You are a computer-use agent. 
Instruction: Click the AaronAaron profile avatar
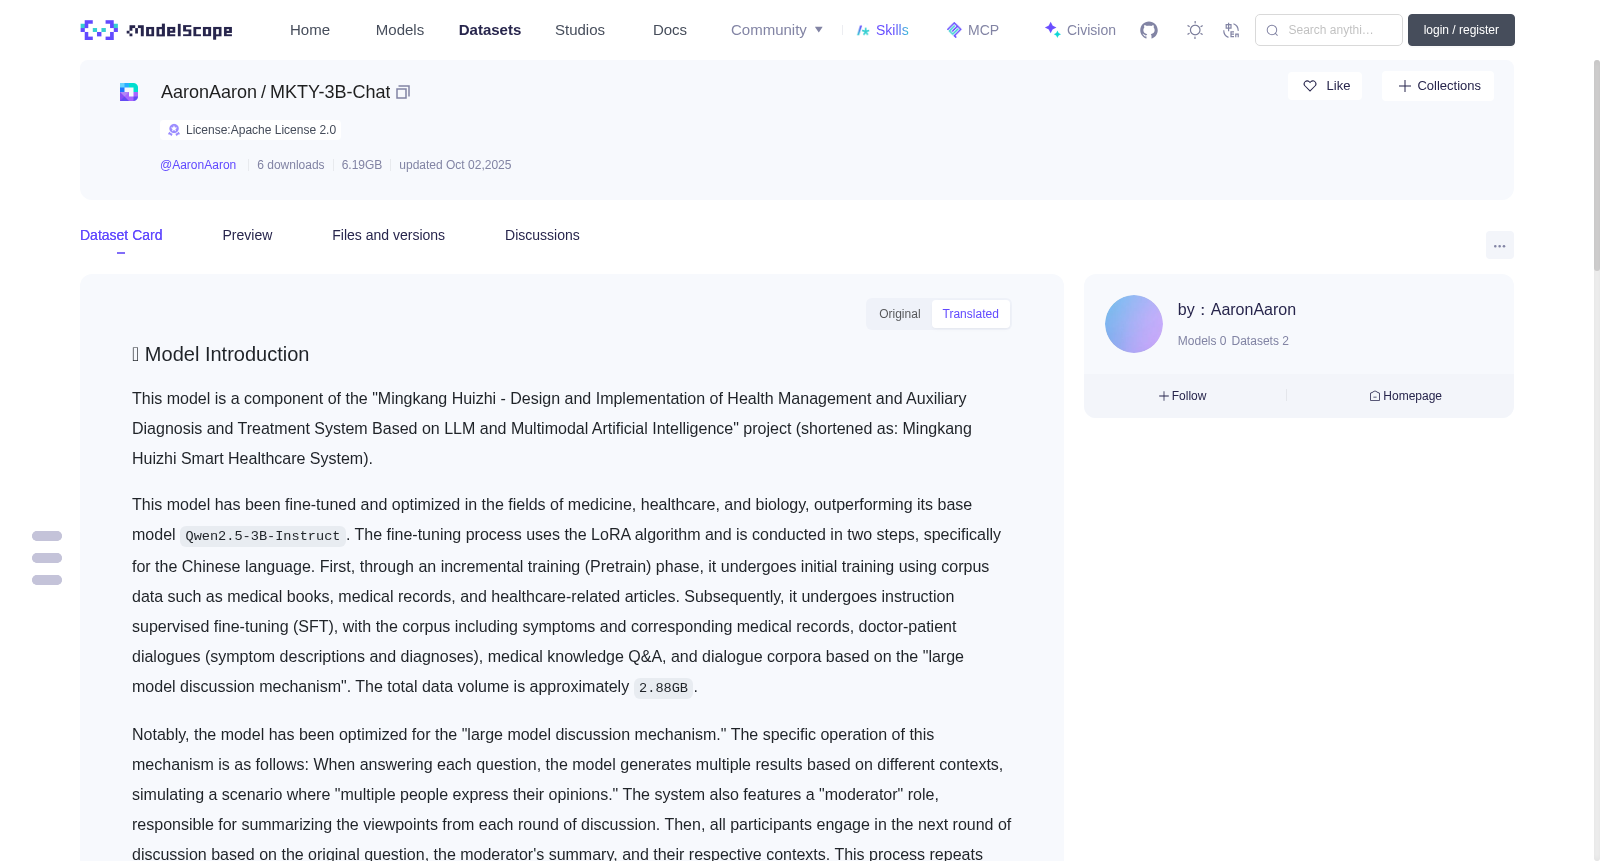coord(1134,324)
